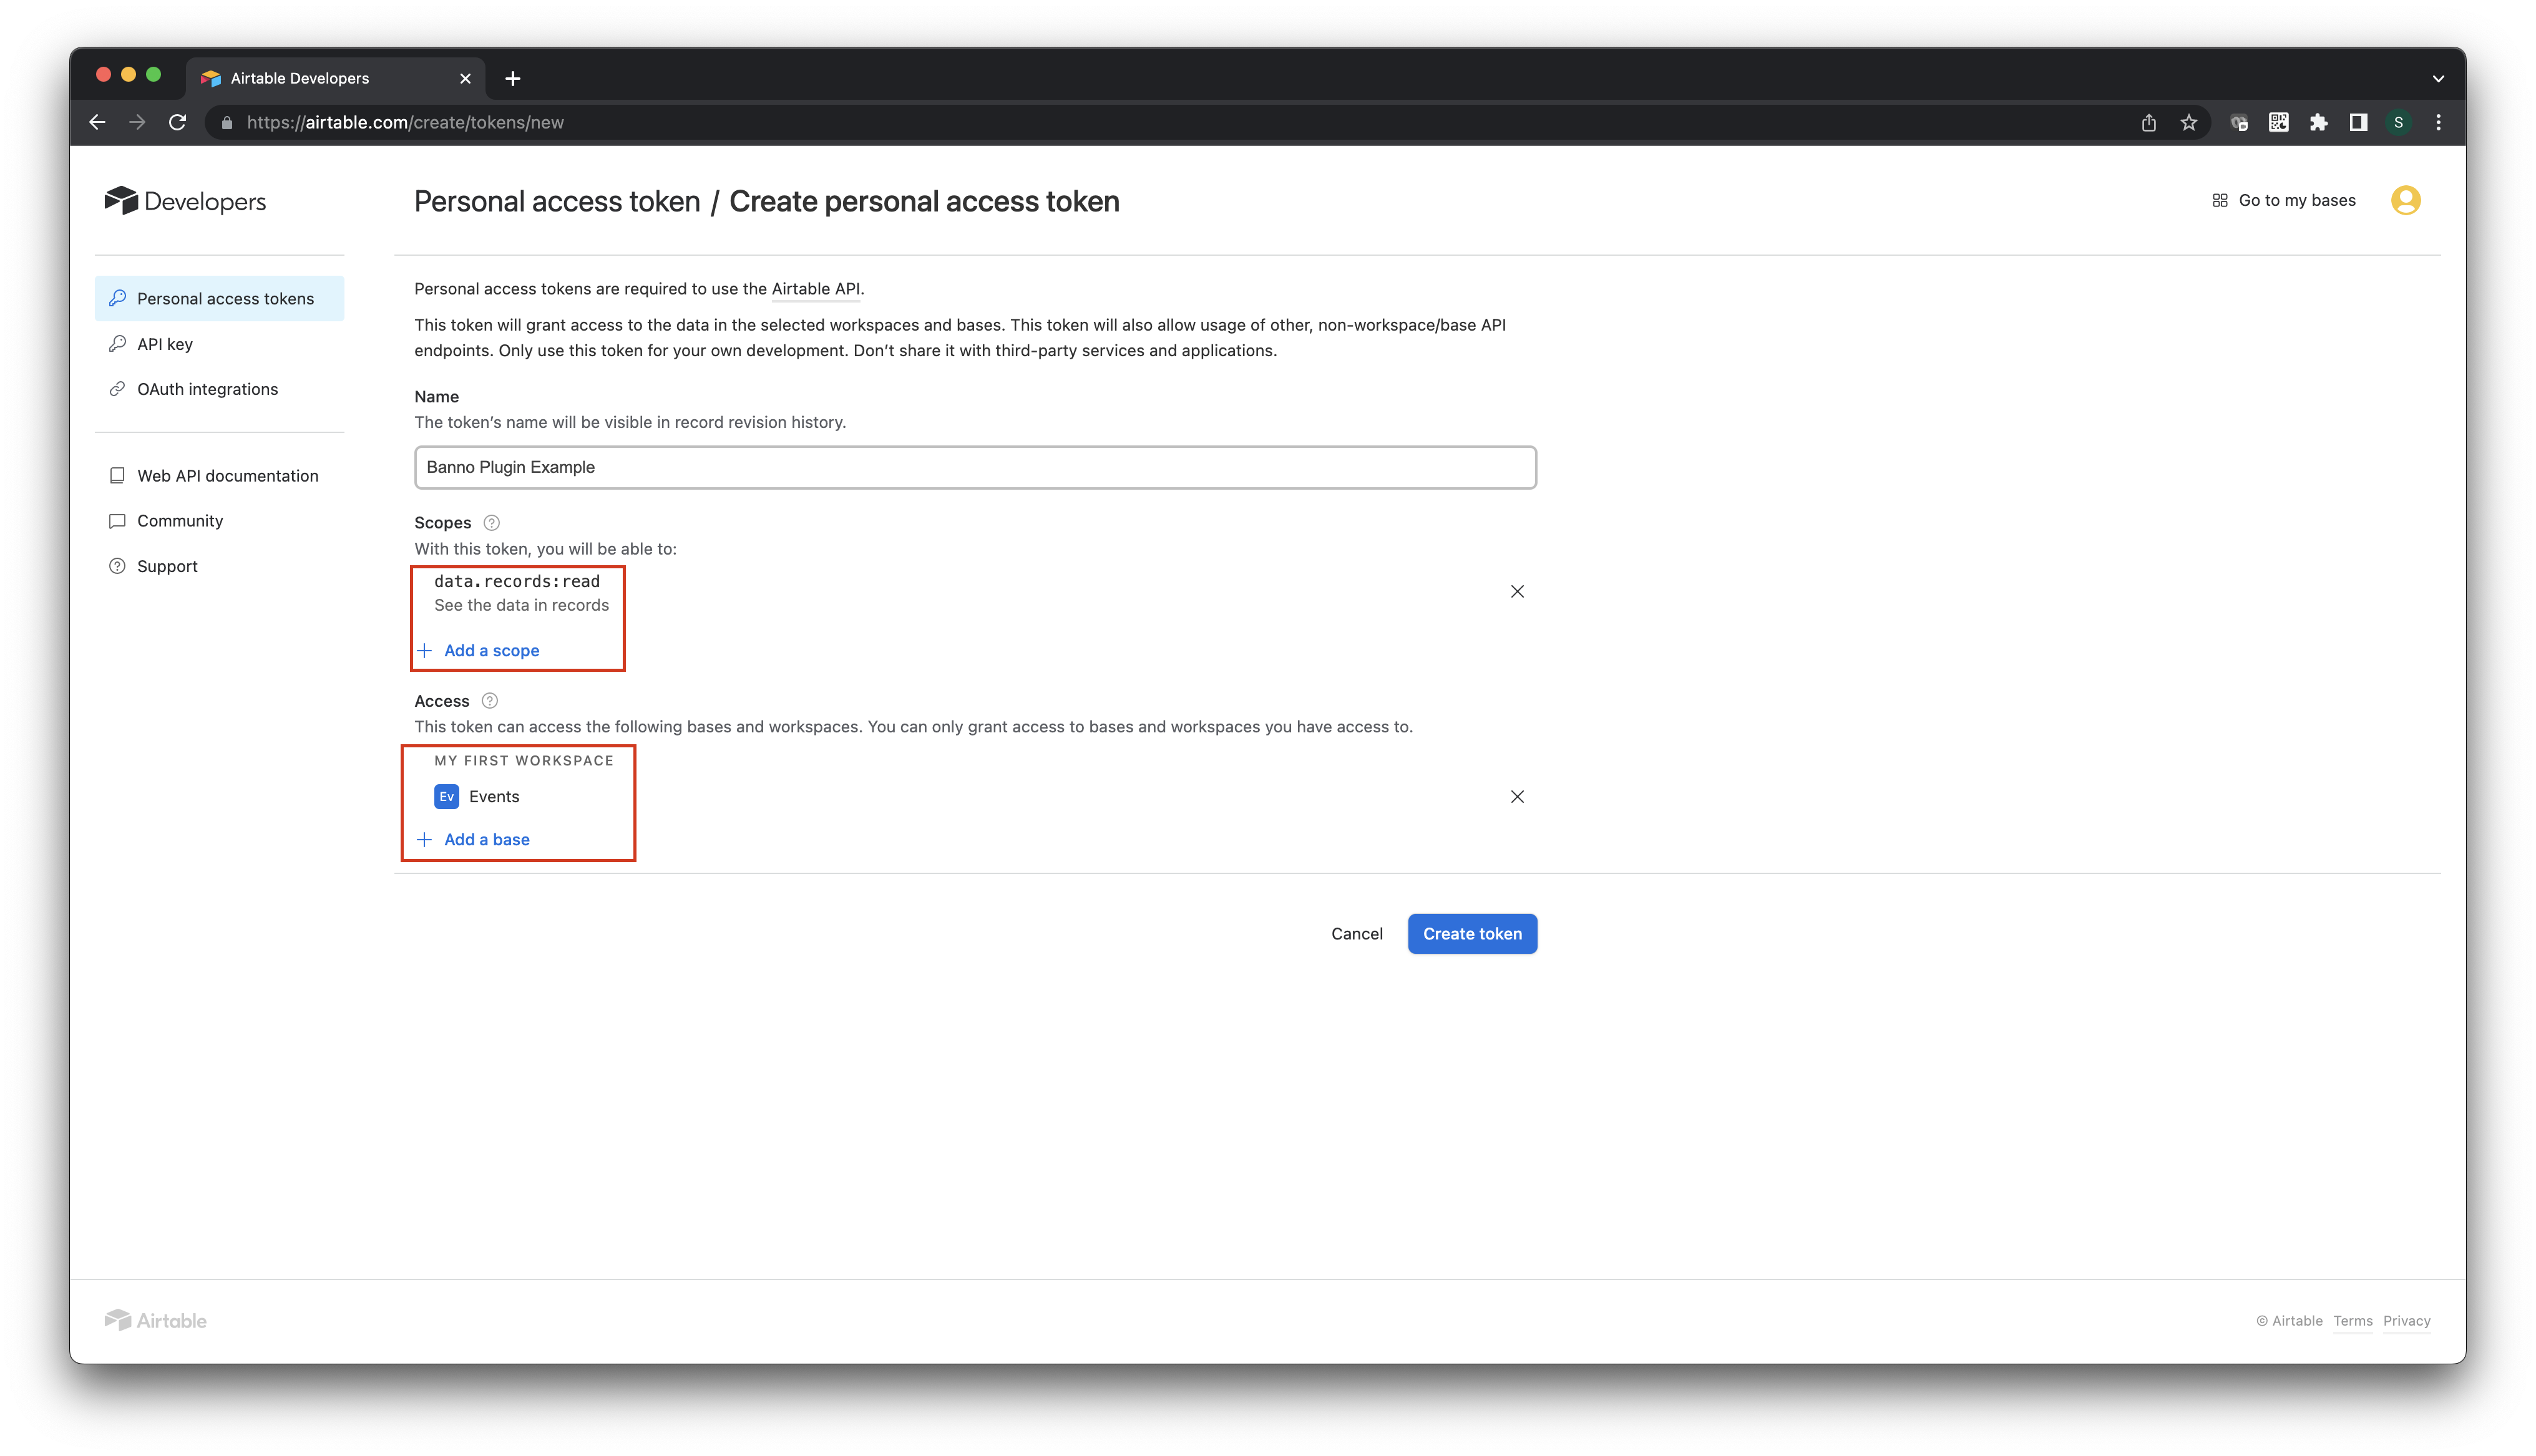Click the Cancel button

(x=1356, y=933)
